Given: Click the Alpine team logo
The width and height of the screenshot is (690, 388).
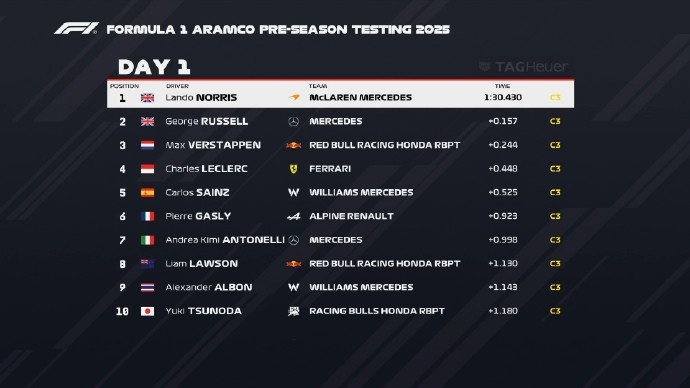Looking at the screenshot, I should [294, 216].
